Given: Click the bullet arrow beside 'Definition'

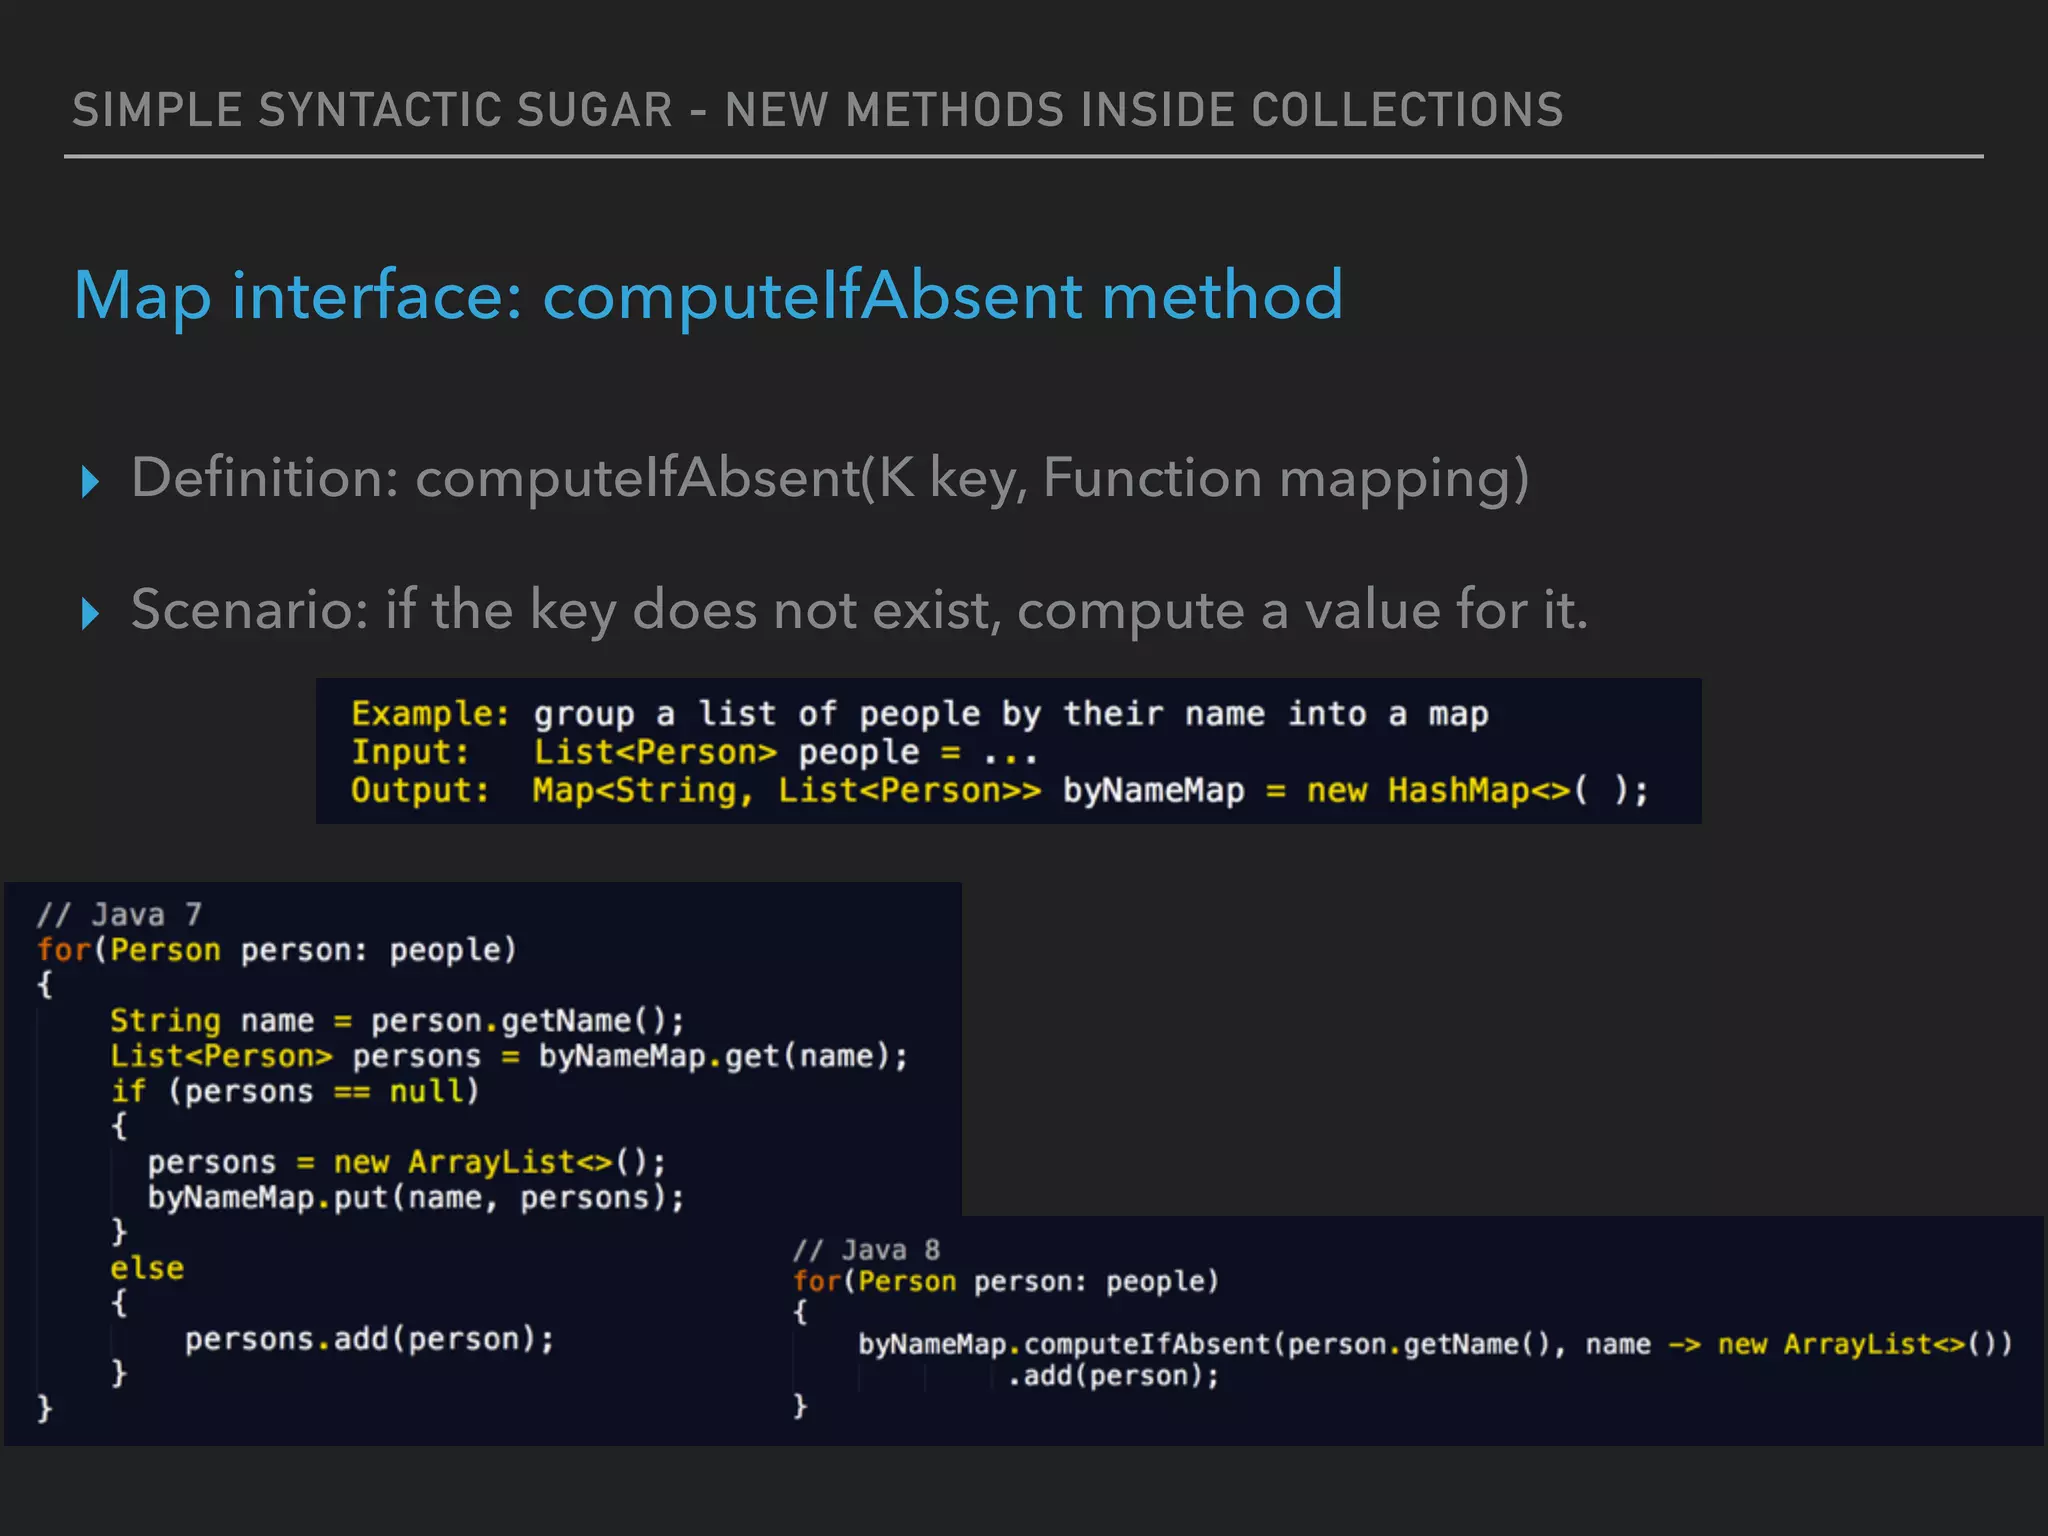Looking at the screenshot, I should [90, 482].
